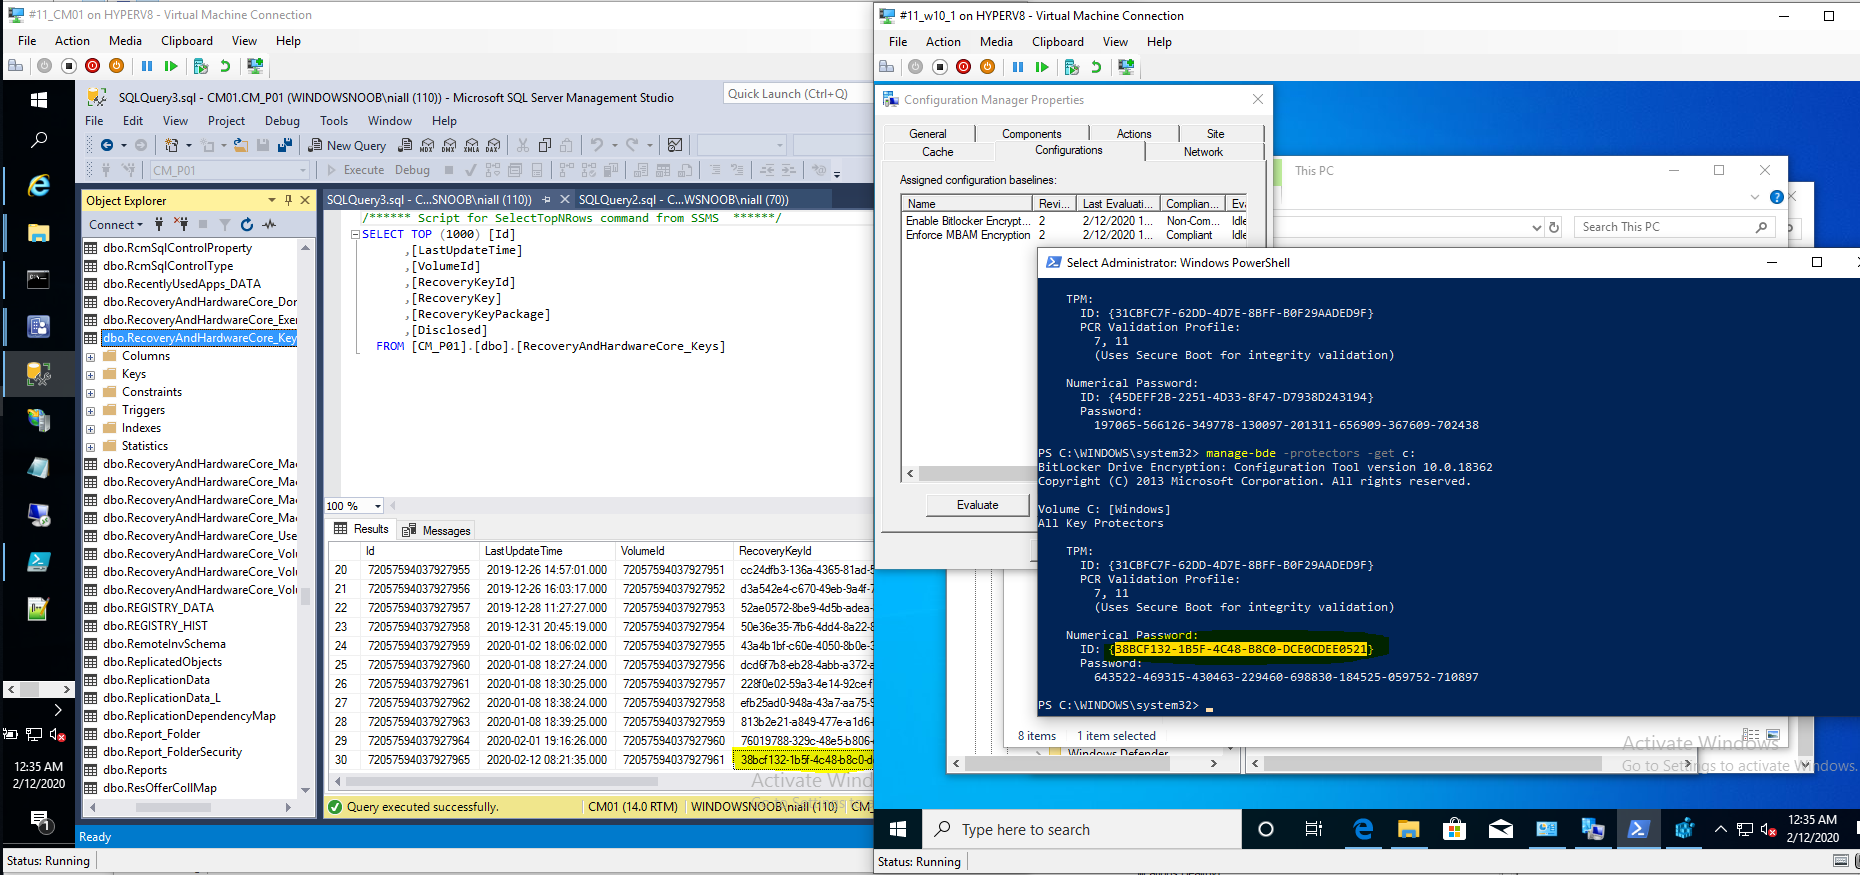Viewport: 1860px width, 875px height.
Task: Open the Network tab in Configuration Manager Properties
Action: (1203, 152)
